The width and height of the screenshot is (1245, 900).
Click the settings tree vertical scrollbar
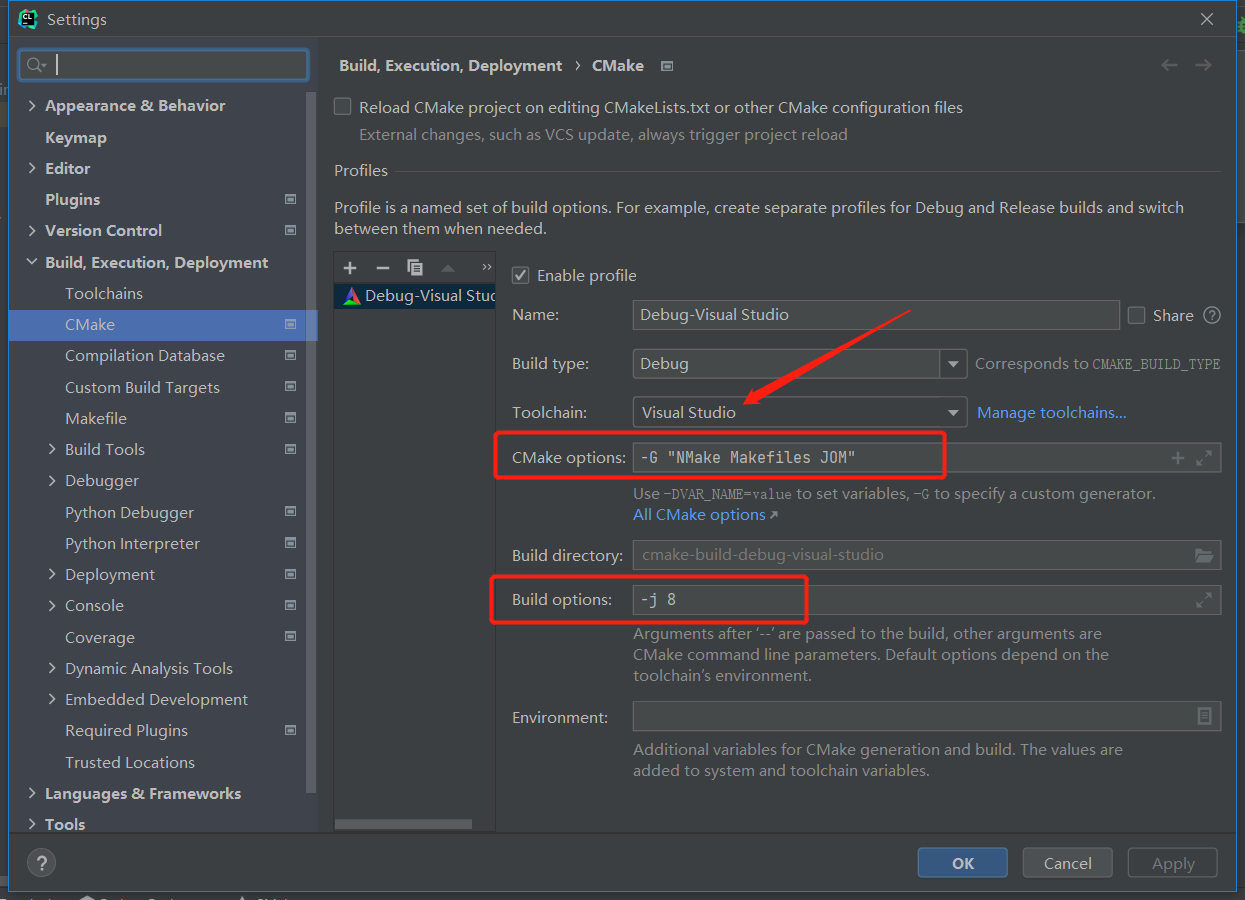click(x=311, y=440)
